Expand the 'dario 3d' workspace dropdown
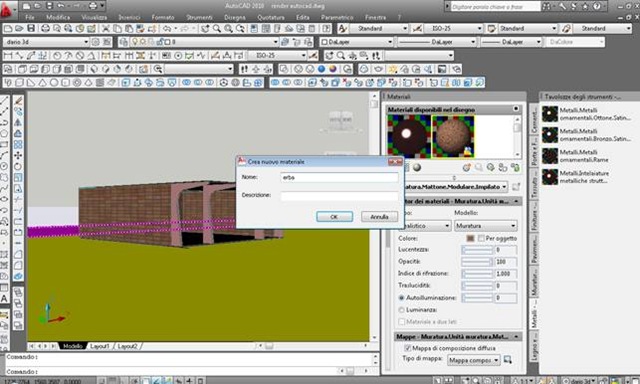Screen dimensions: 640x384 tap(46, 42)
